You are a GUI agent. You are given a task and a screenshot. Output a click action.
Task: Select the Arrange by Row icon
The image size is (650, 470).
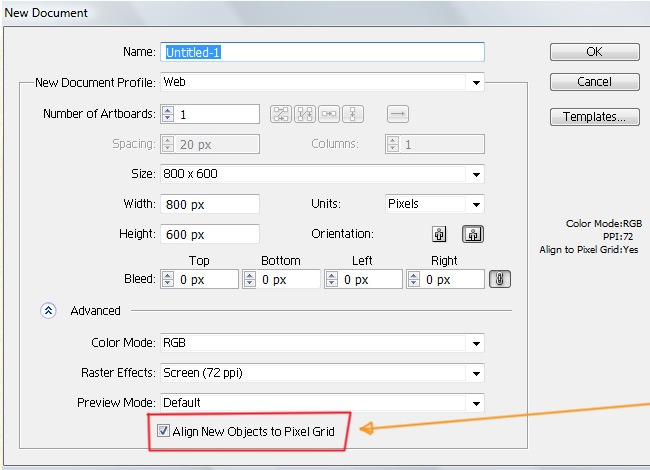click(330, 114)
